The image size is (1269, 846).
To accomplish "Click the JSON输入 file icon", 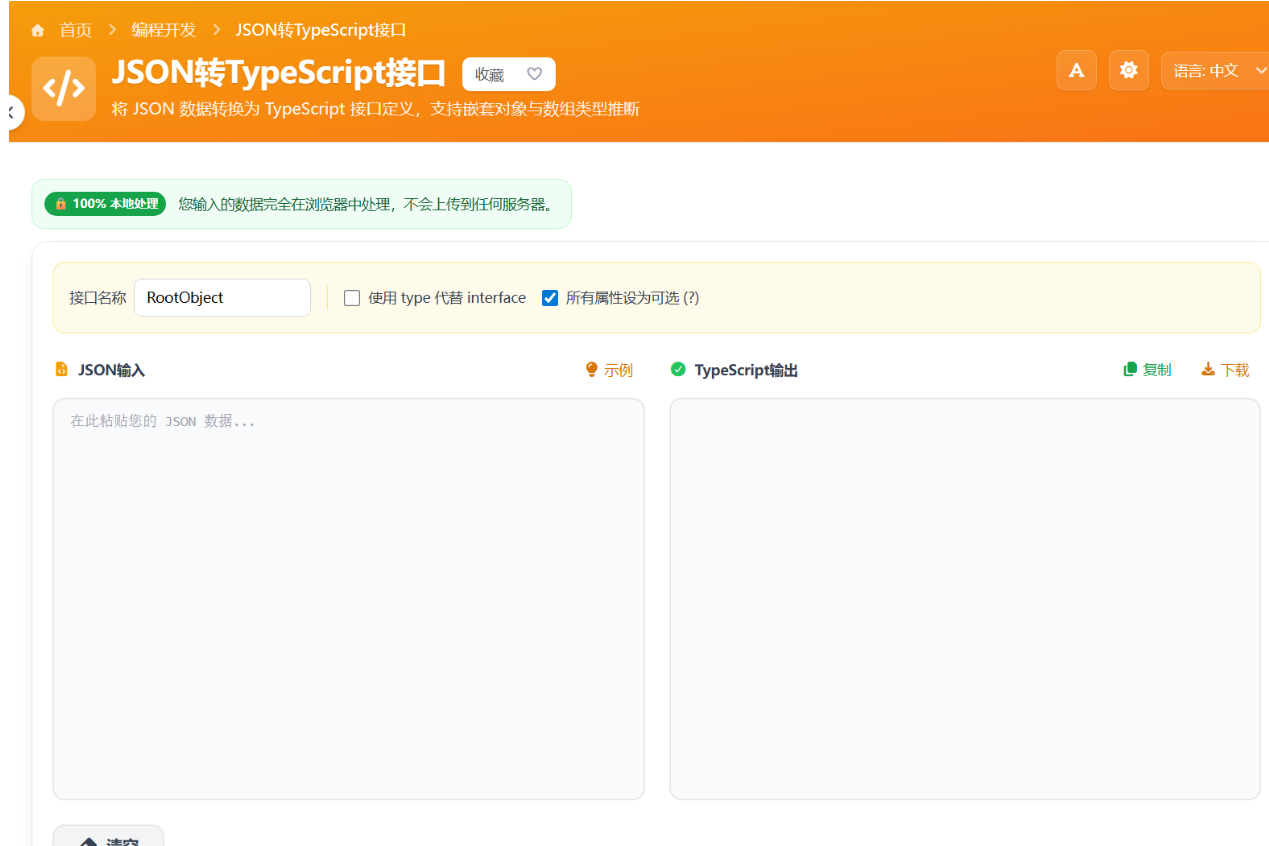I will pyautogui.click(x=61, y=370).
